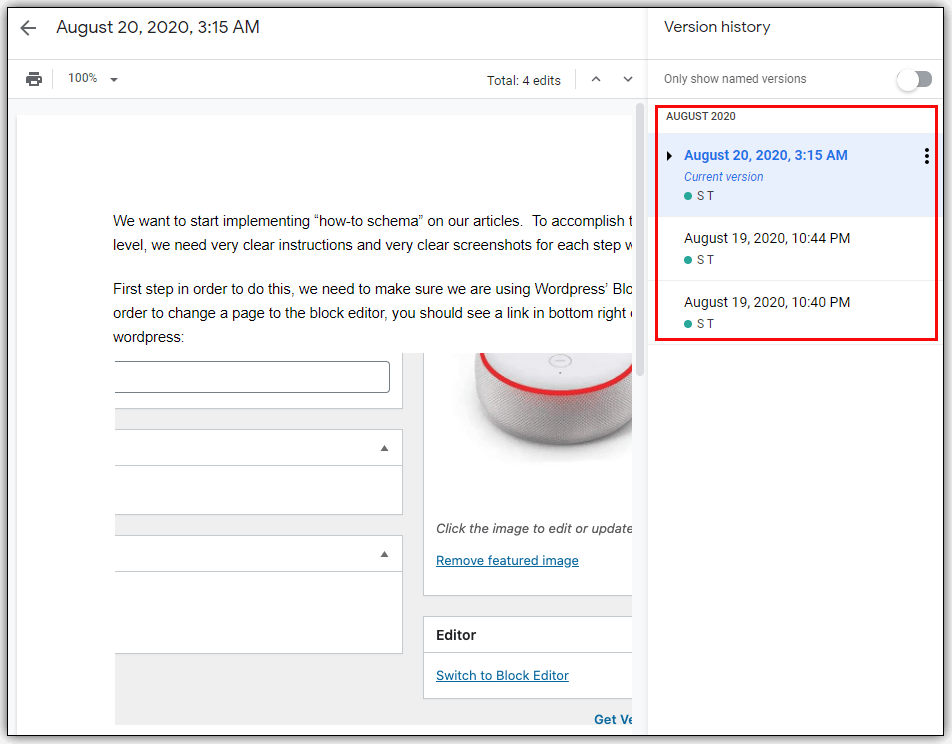Click the Switch to Block Editor link

(502, 676)
